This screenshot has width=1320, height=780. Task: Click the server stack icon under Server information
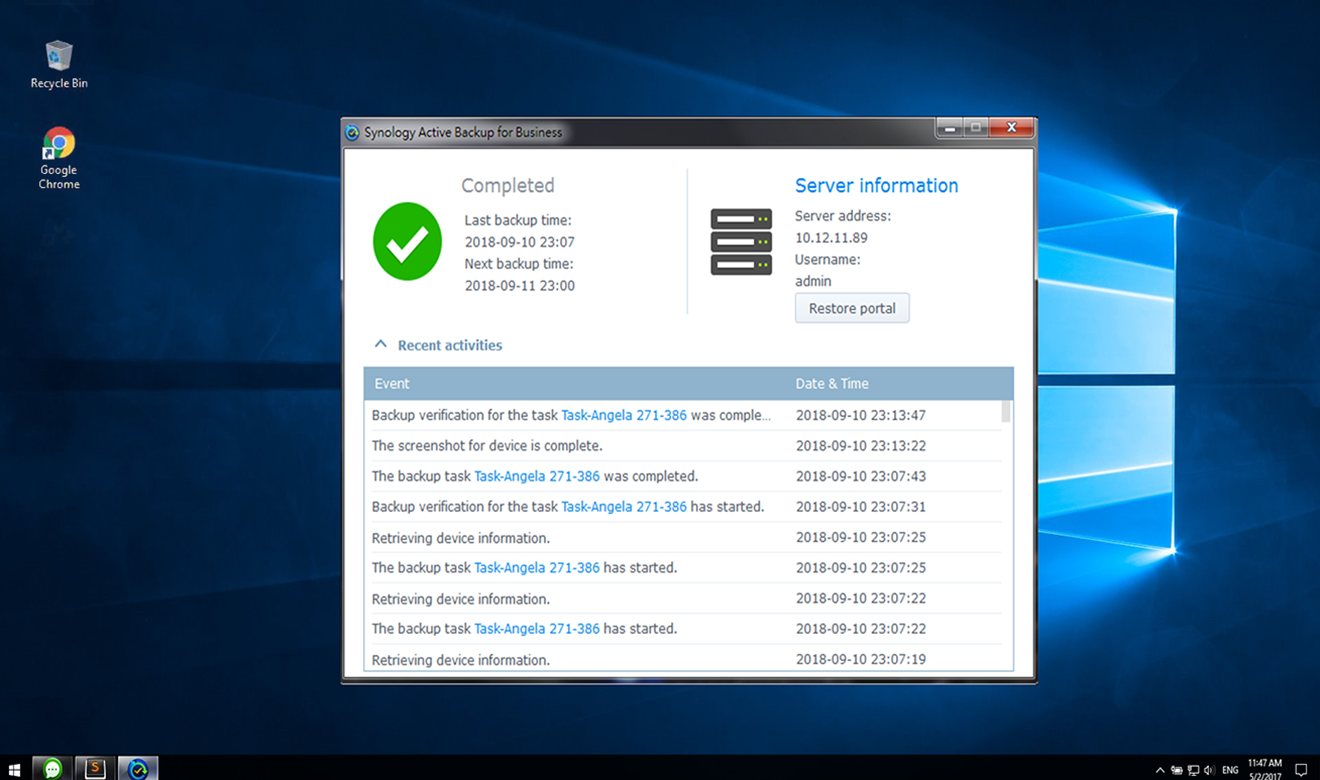point(741,241)
